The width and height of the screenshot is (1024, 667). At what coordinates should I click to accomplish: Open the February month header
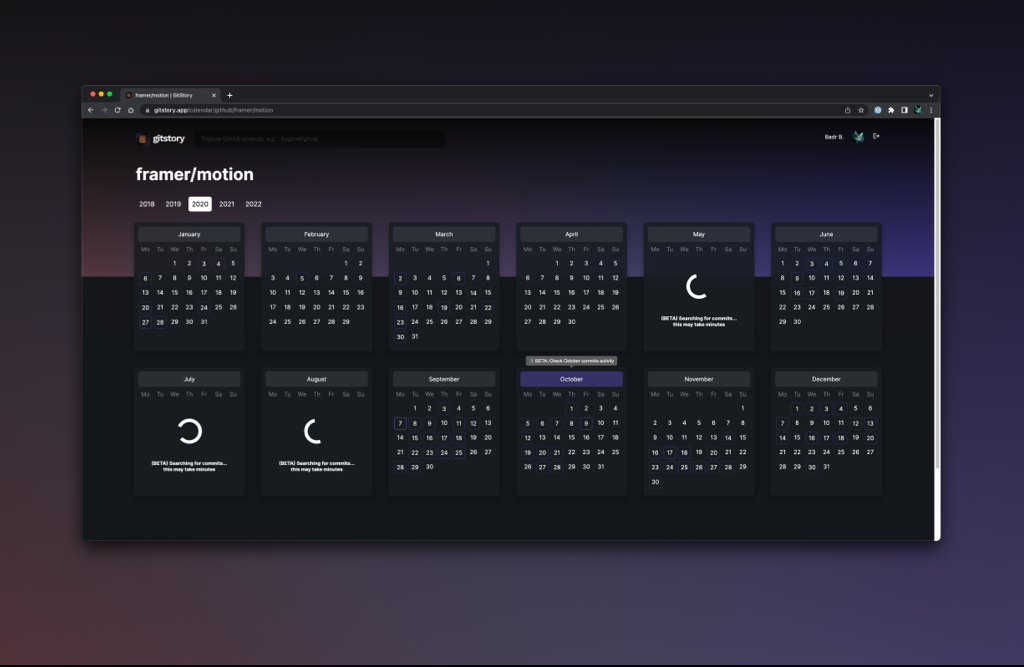(317, 234)
